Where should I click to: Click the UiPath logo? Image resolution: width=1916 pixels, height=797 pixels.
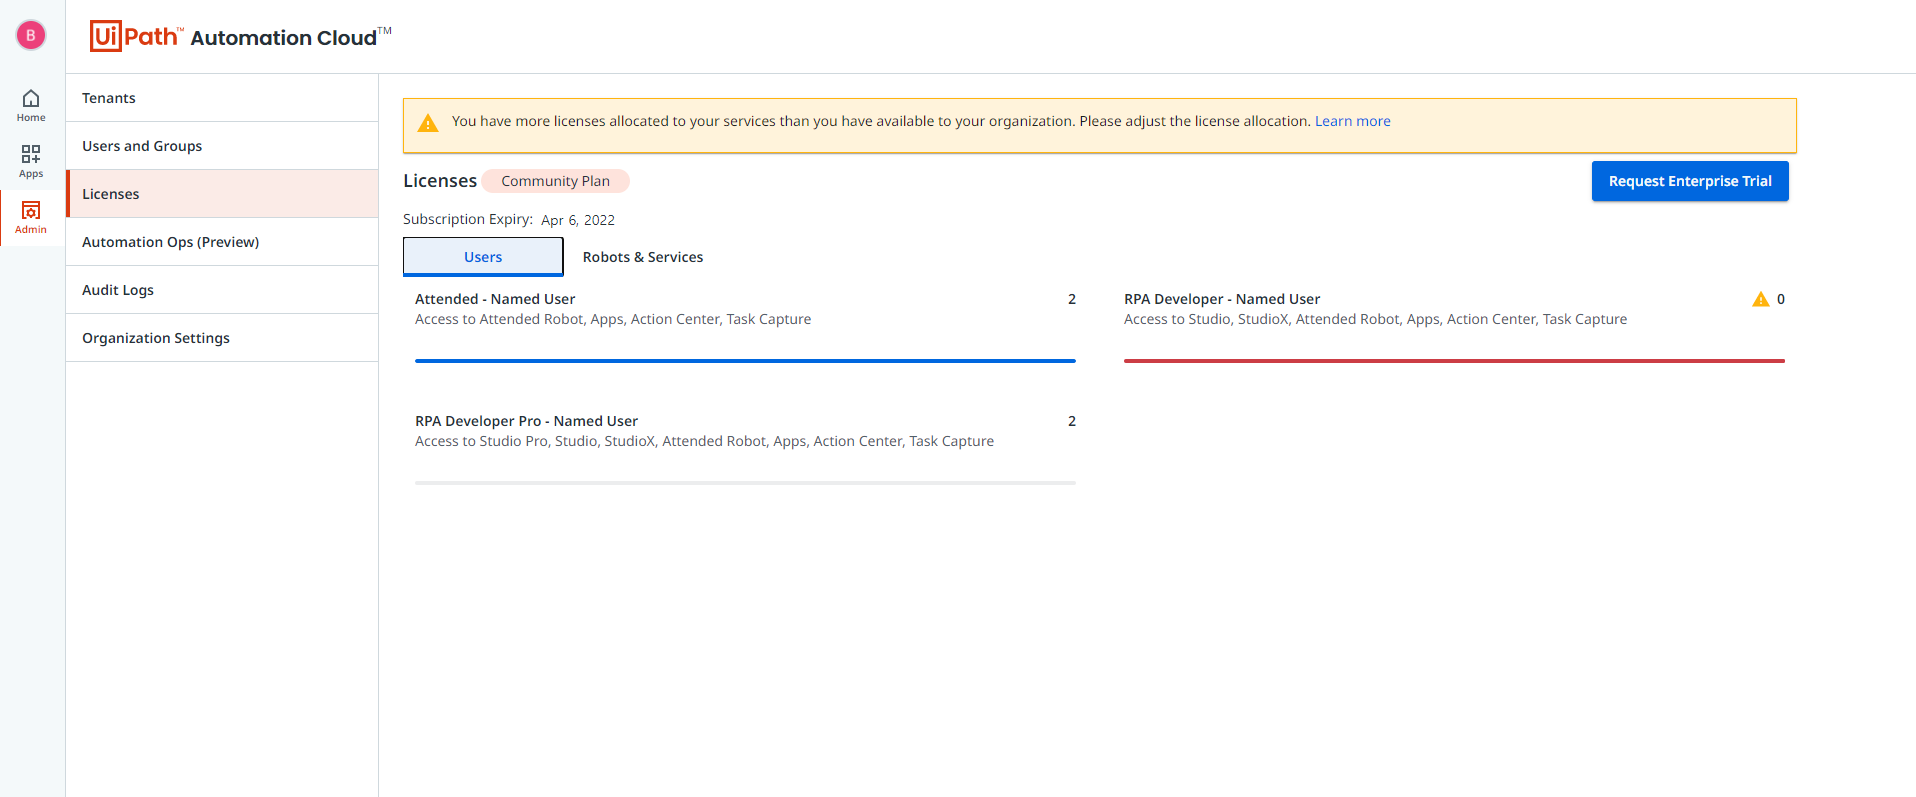136,37
